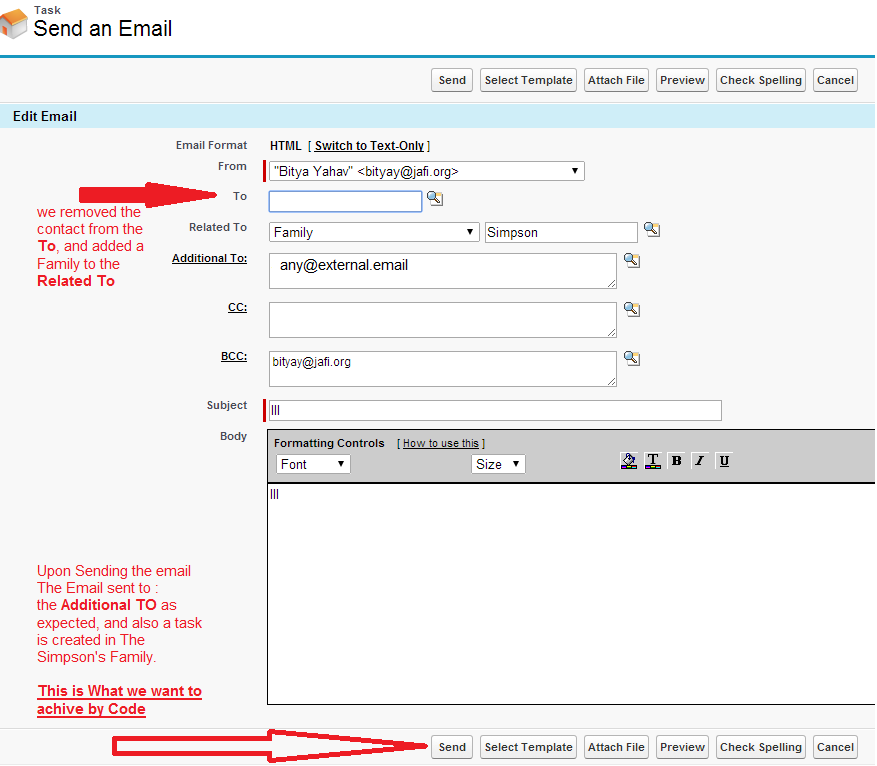Image resolution: width=877 pixels, height=766 pixels.
Task: Click the bottom Check Spelling button
Action: pyautogui.click(x=761, y=747)
